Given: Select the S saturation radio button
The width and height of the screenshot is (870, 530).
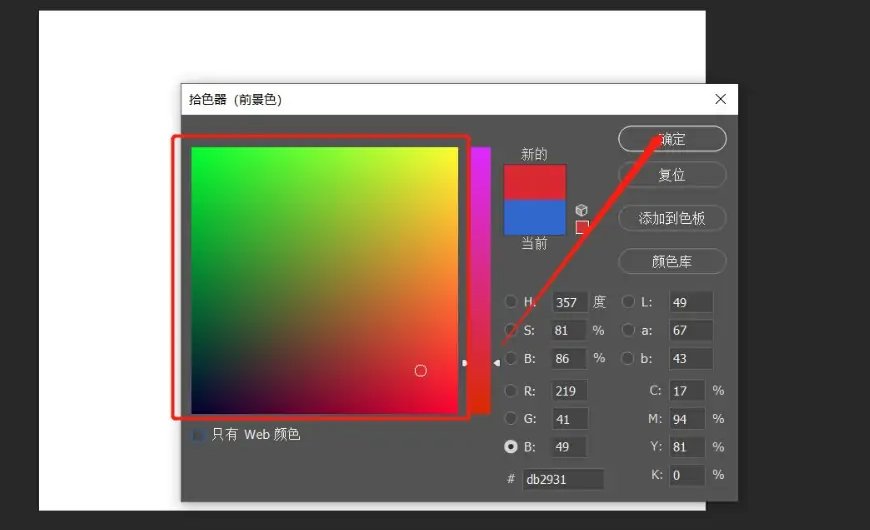Looking at the screenshot, I should pyautogui.click(x=510, y=330).
